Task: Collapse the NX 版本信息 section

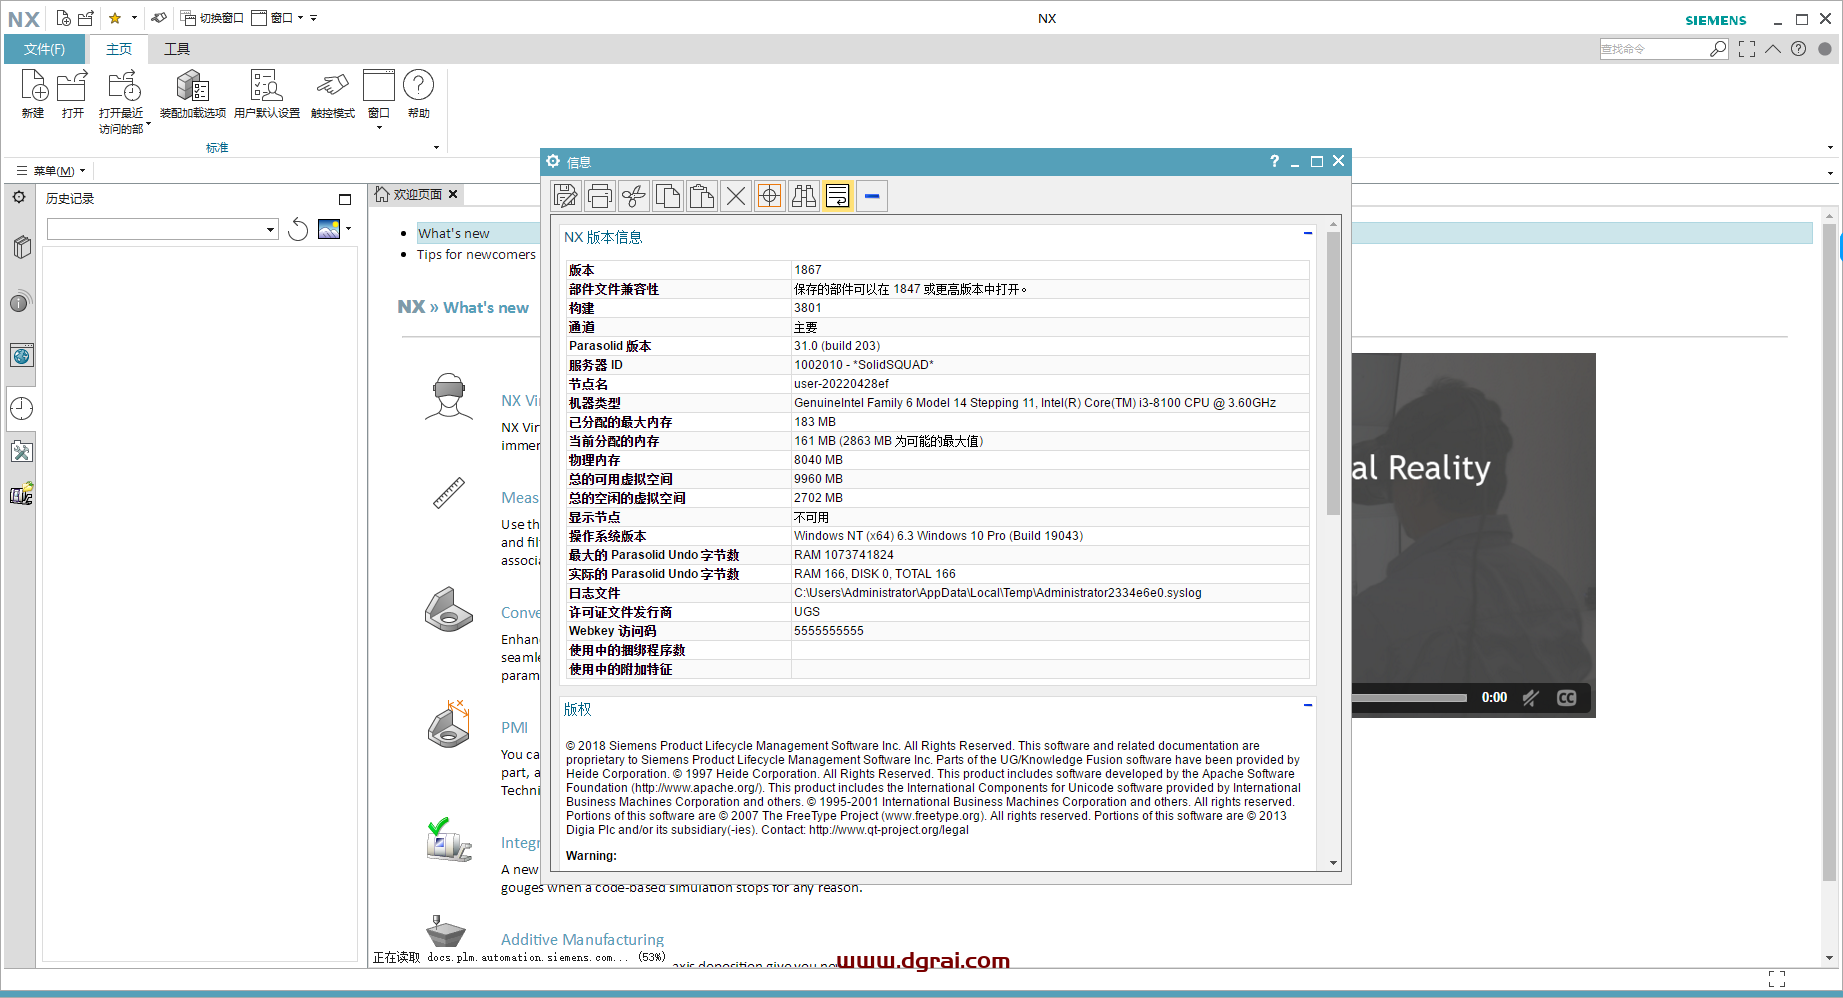Action: (x=1308, y=233)
